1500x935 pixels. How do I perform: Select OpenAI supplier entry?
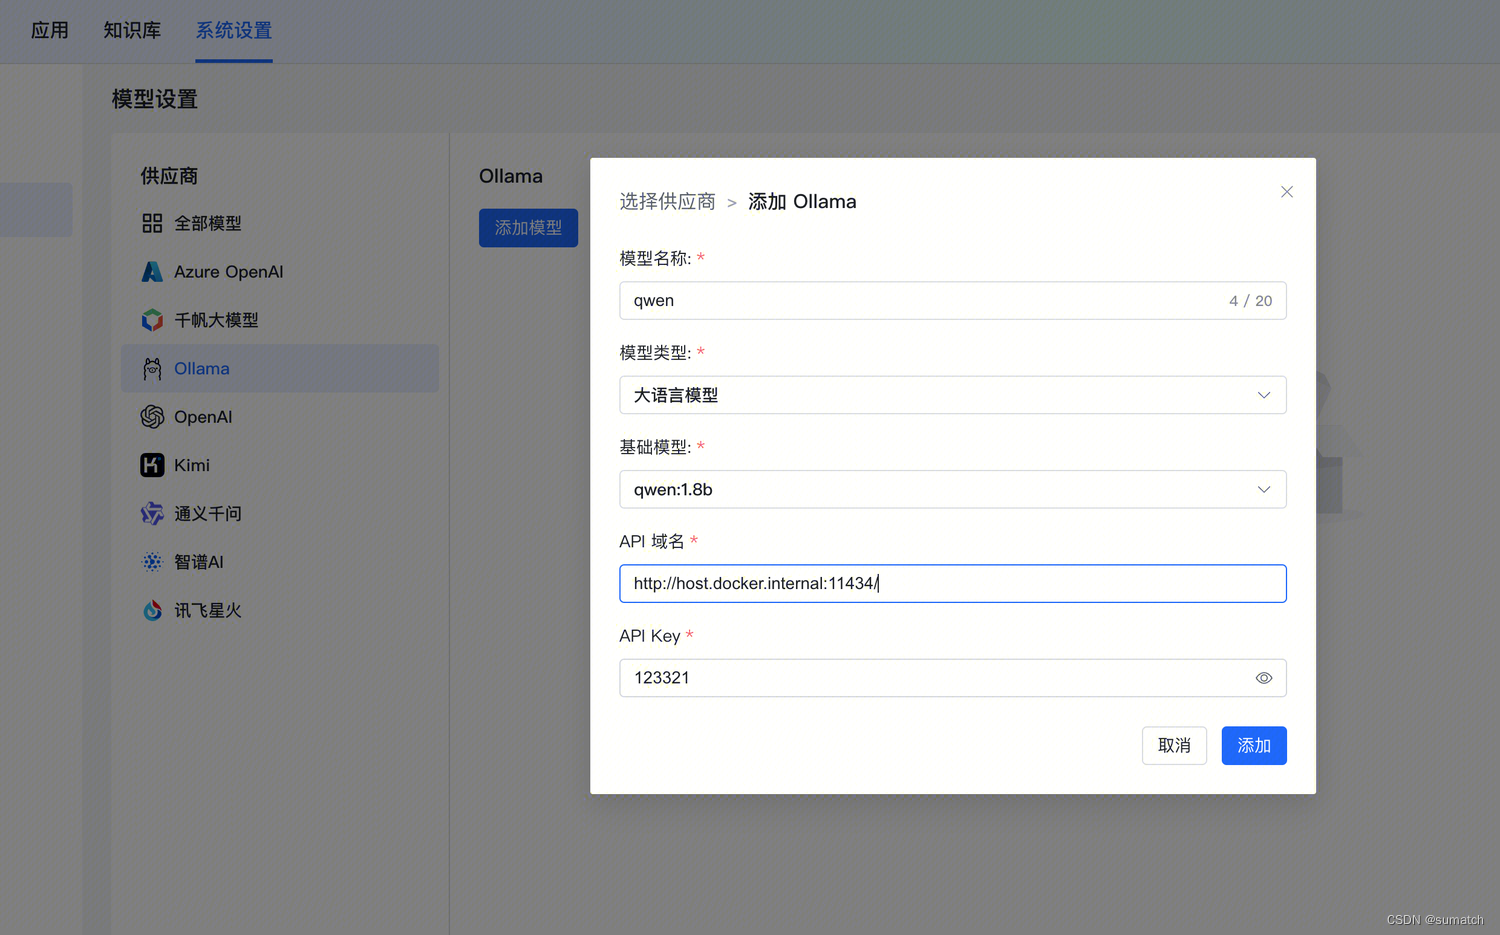(x=280, y=417)
